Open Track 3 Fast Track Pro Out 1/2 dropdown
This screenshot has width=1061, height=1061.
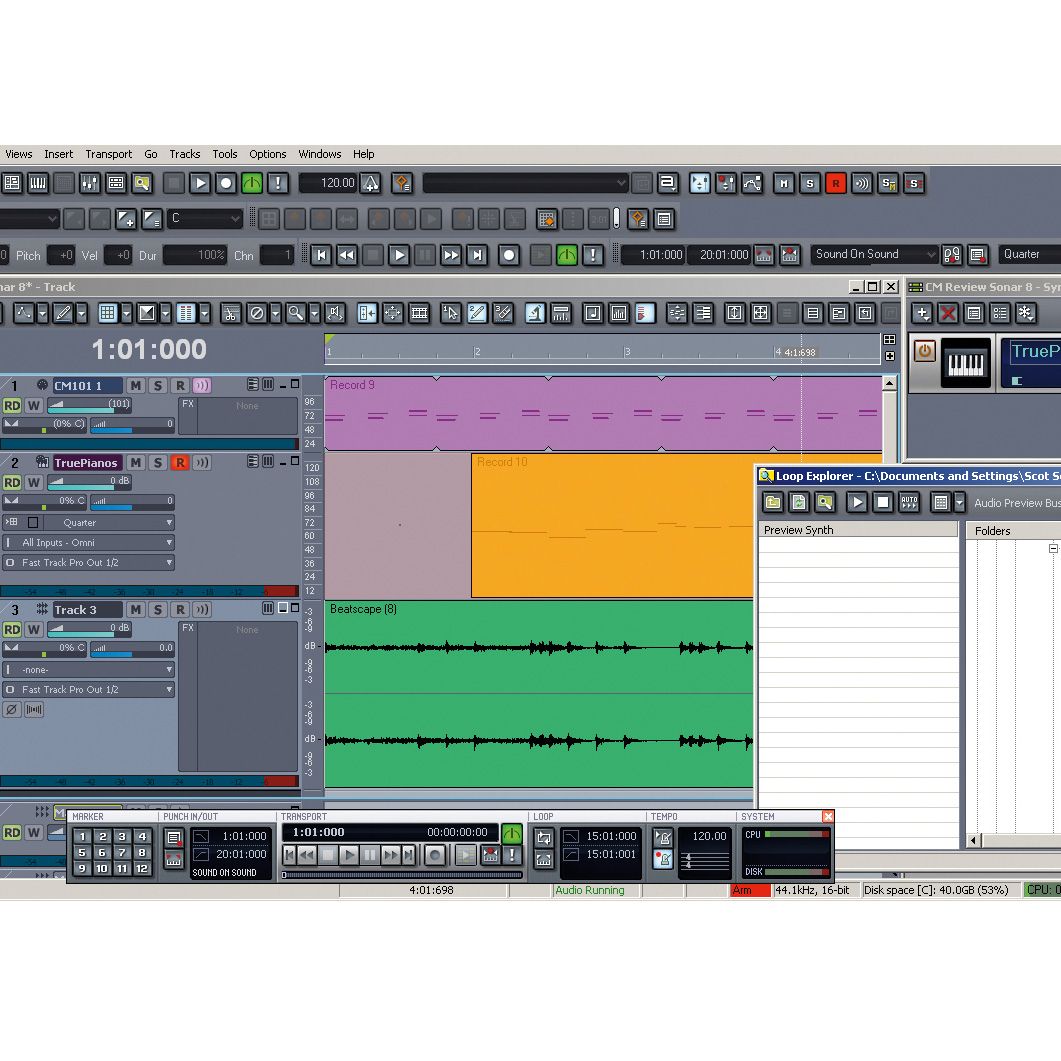coord(89,690)
